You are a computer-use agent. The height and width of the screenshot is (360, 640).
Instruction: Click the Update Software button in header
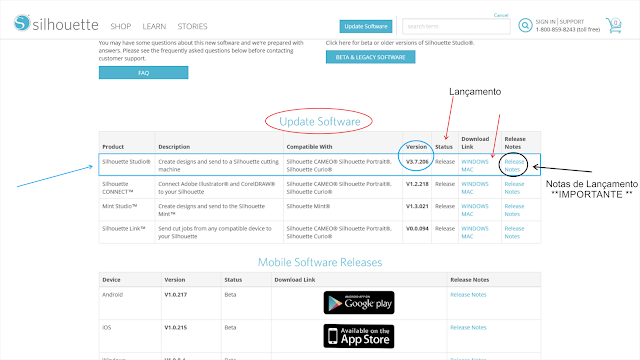366,27
